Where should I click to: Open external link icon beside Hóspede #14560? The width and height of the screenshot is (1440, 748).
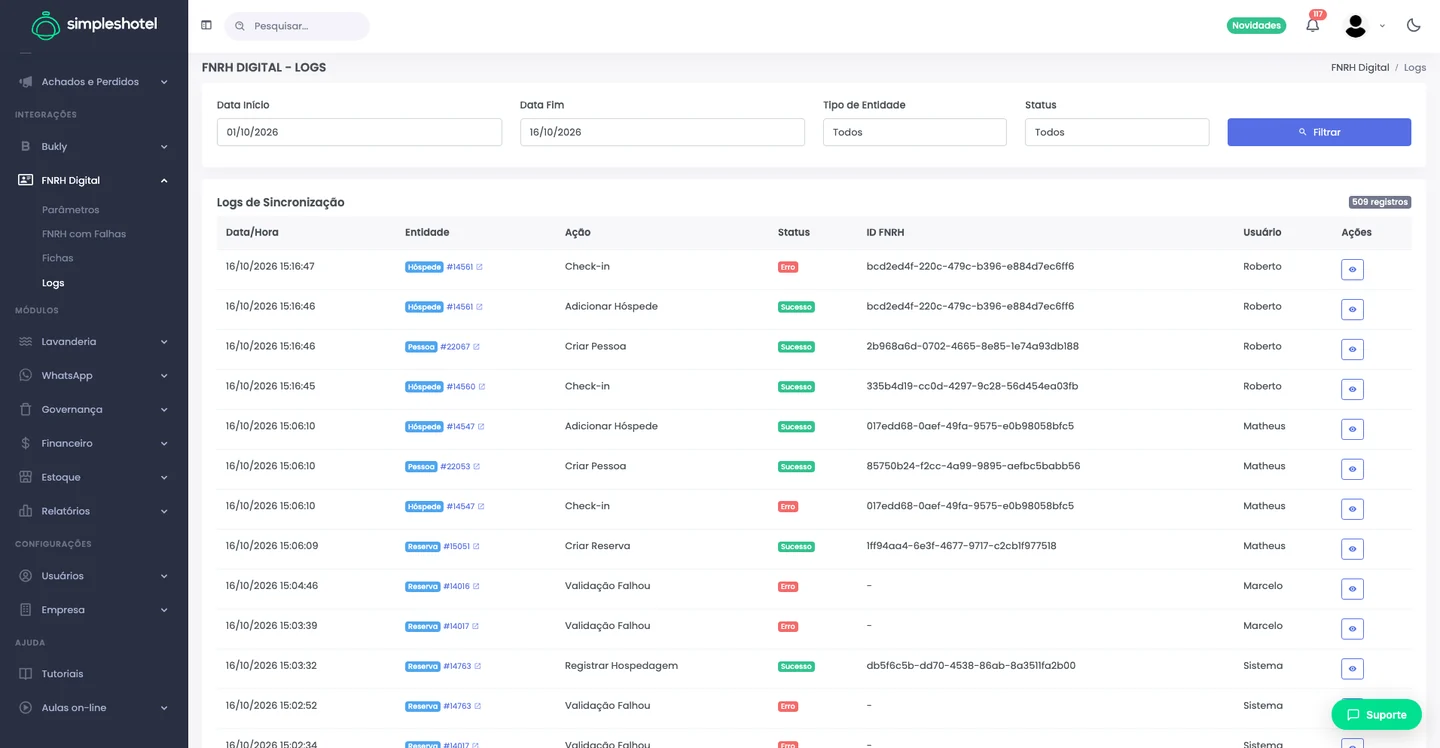482,387
